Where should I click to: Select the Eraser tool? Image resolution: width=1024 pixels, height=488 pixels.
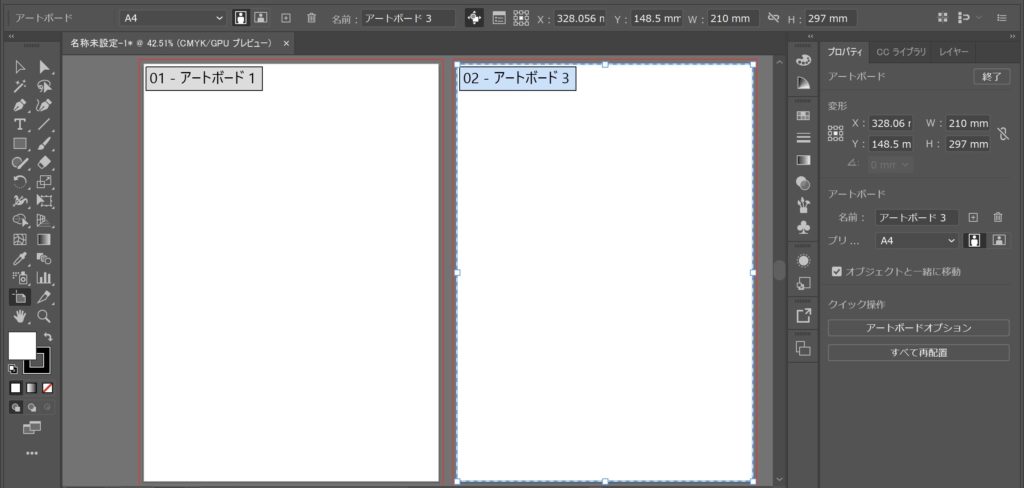coord(44,163)
